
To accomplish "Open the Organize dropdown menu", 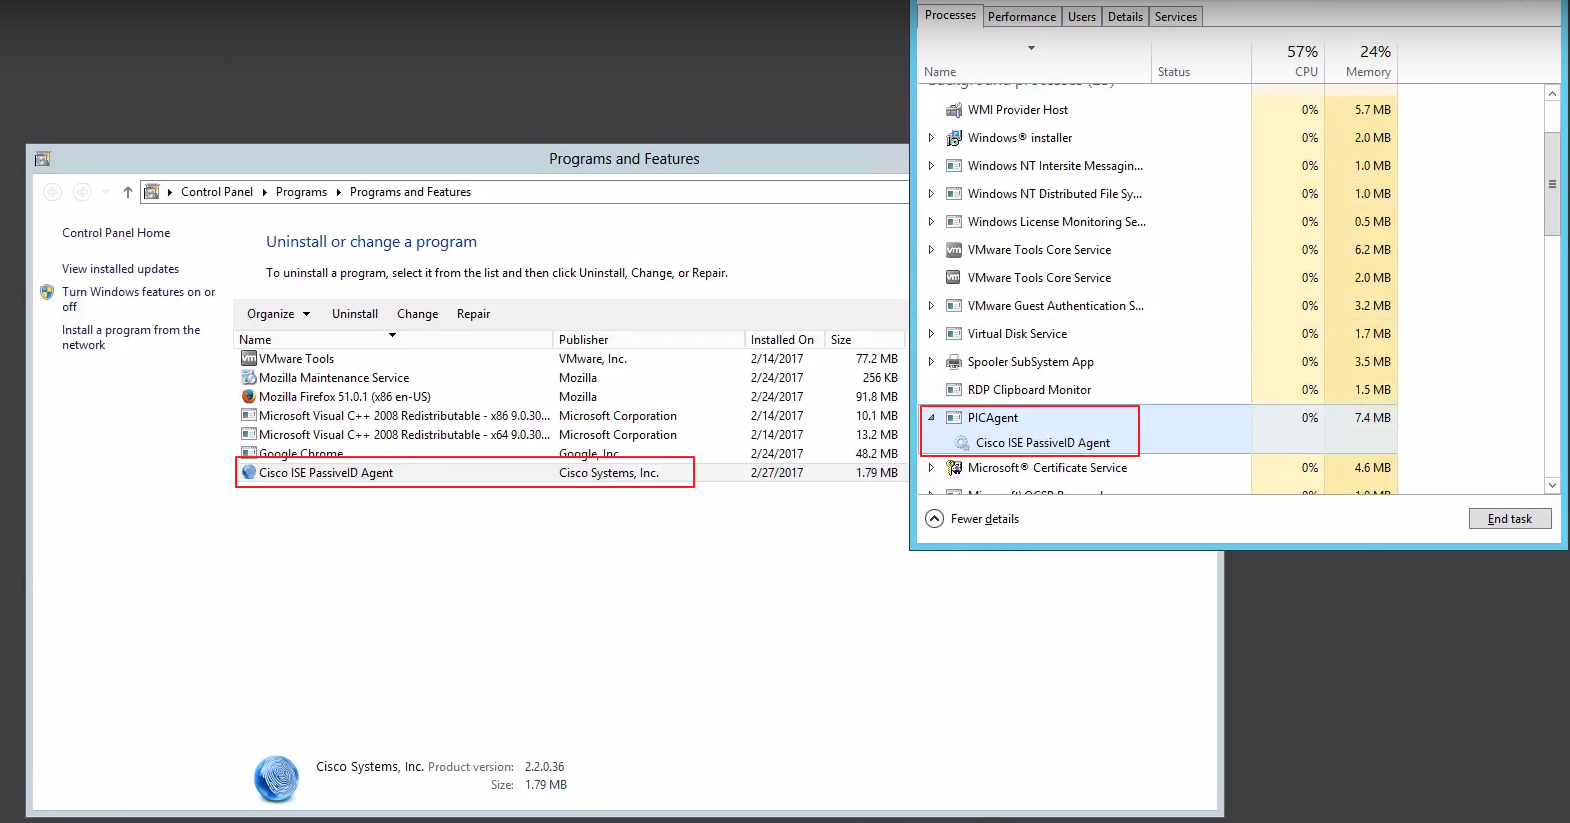I will 278,314.
